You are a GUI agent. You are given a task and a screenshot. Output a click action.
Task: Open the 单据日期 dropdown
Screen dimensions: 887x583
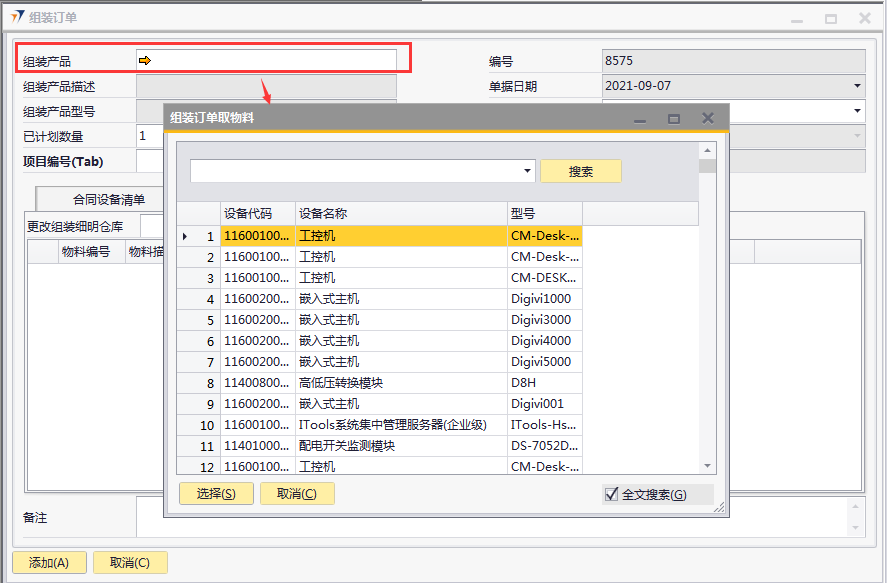pyautogui.click(x=857, y=87)
